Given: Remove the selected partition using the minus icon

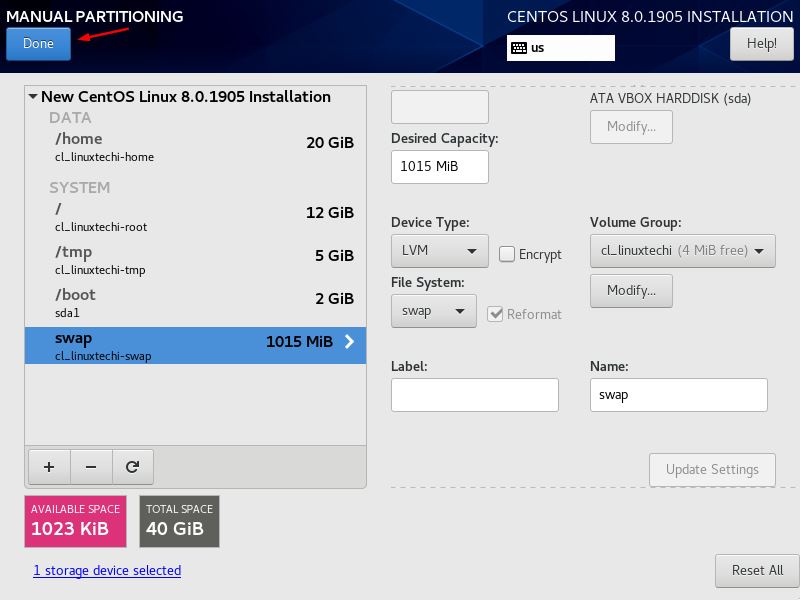Looking at the screenshot, I should point(90,466).
